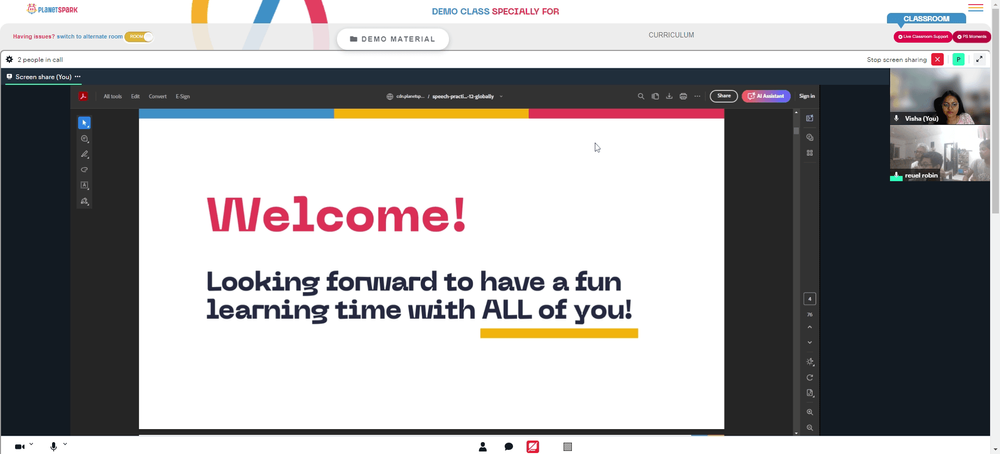Click the 2 people in call text

coord(40,59)
